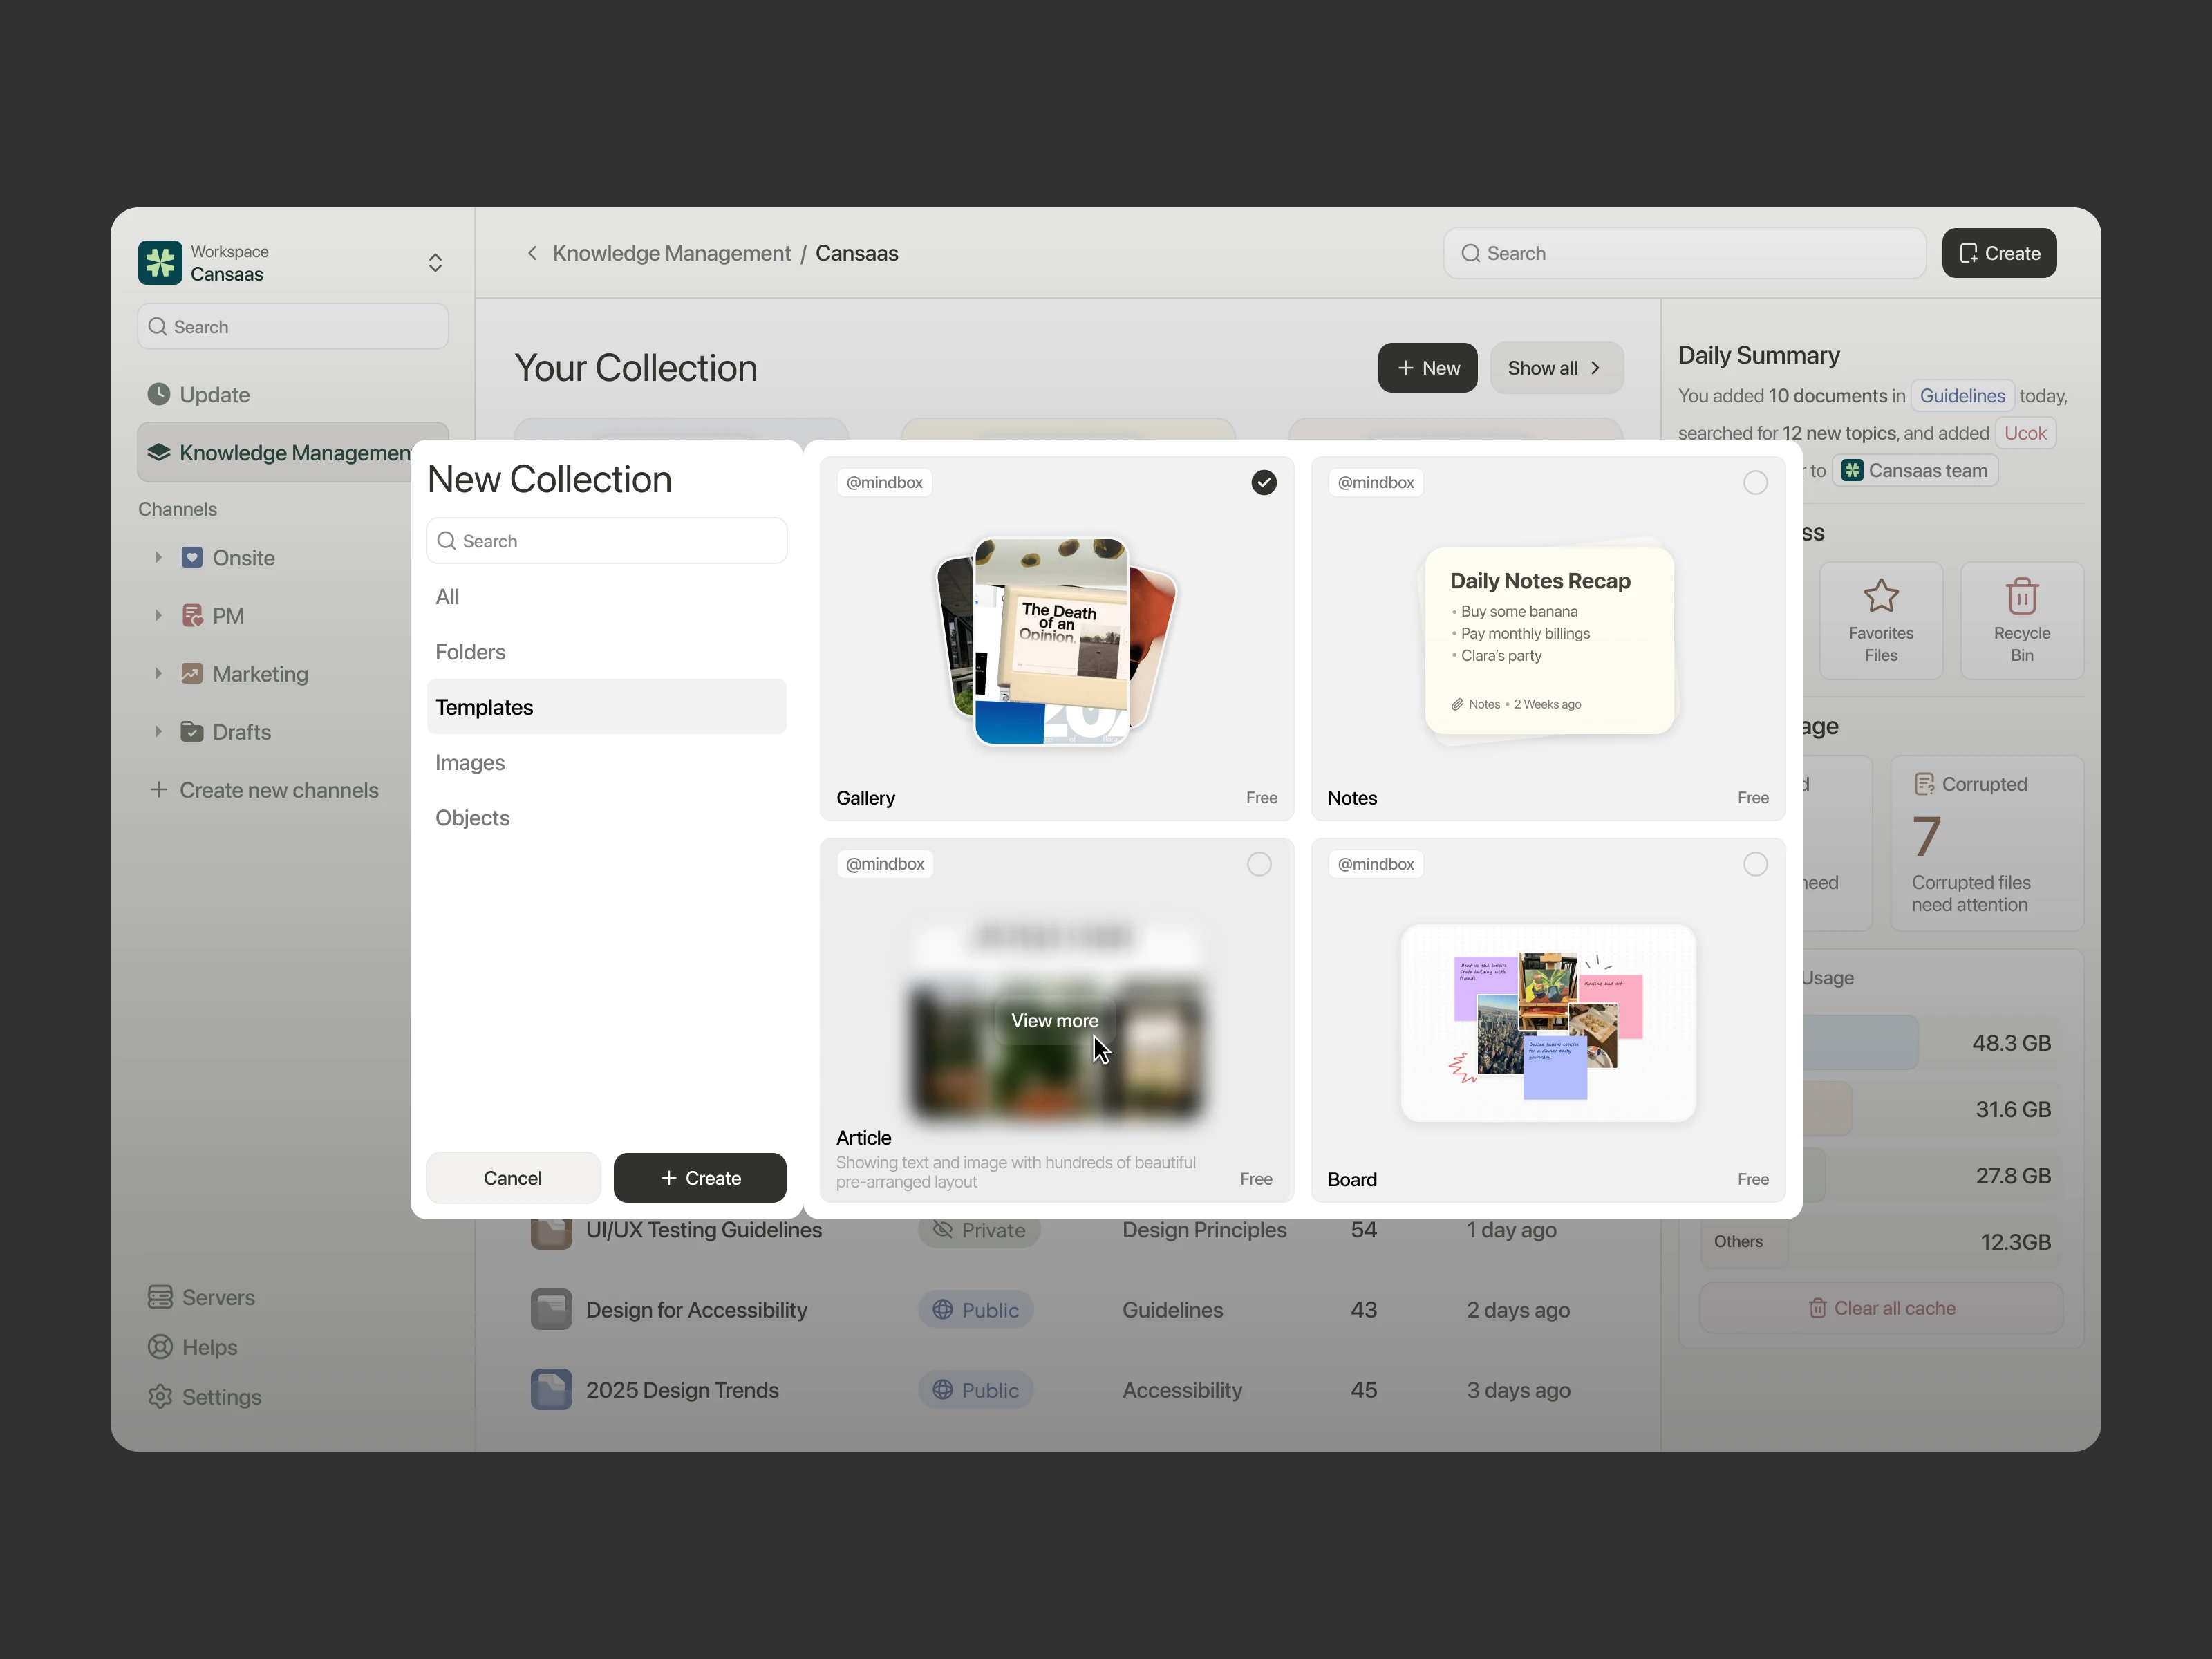Uncheck the Gallery template
Screen dimensions: 2212x1659
tap(1264, 483)
